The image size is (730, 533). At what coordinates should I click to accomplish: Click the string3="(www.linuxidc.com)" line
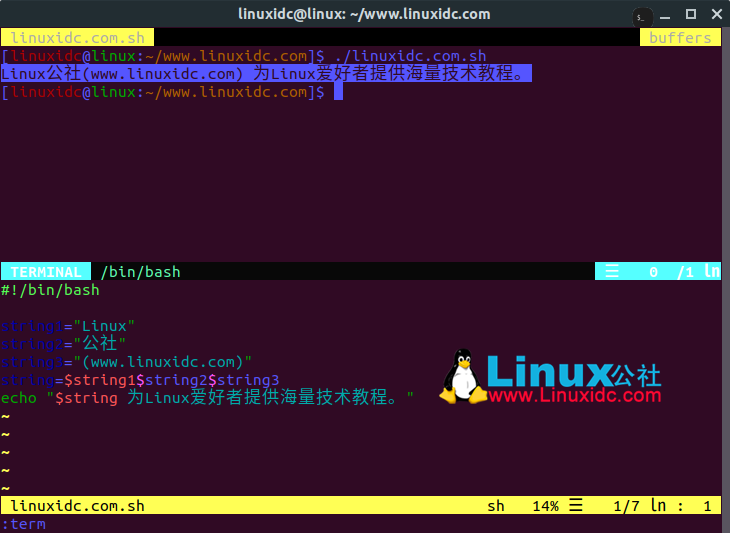tap(127, 362)
